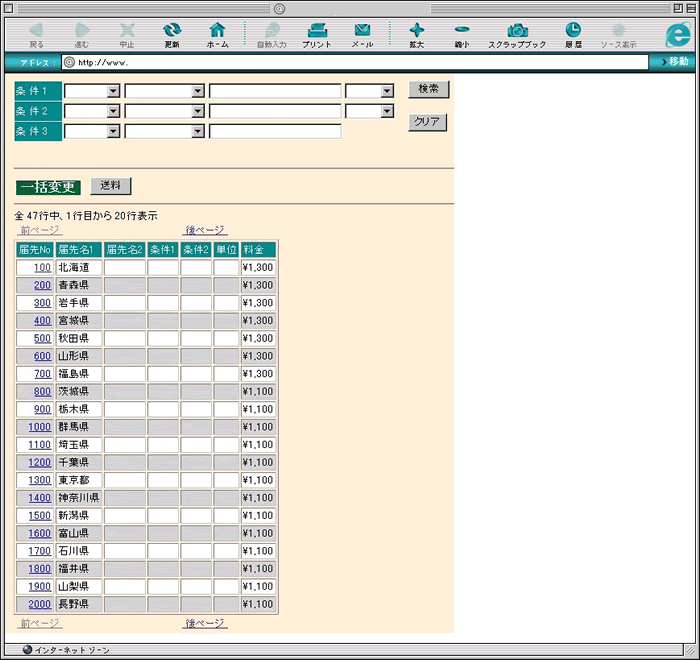The image size is (700, 660).
Task: Click the top 前ページ previous-page link
Action: 40,230
